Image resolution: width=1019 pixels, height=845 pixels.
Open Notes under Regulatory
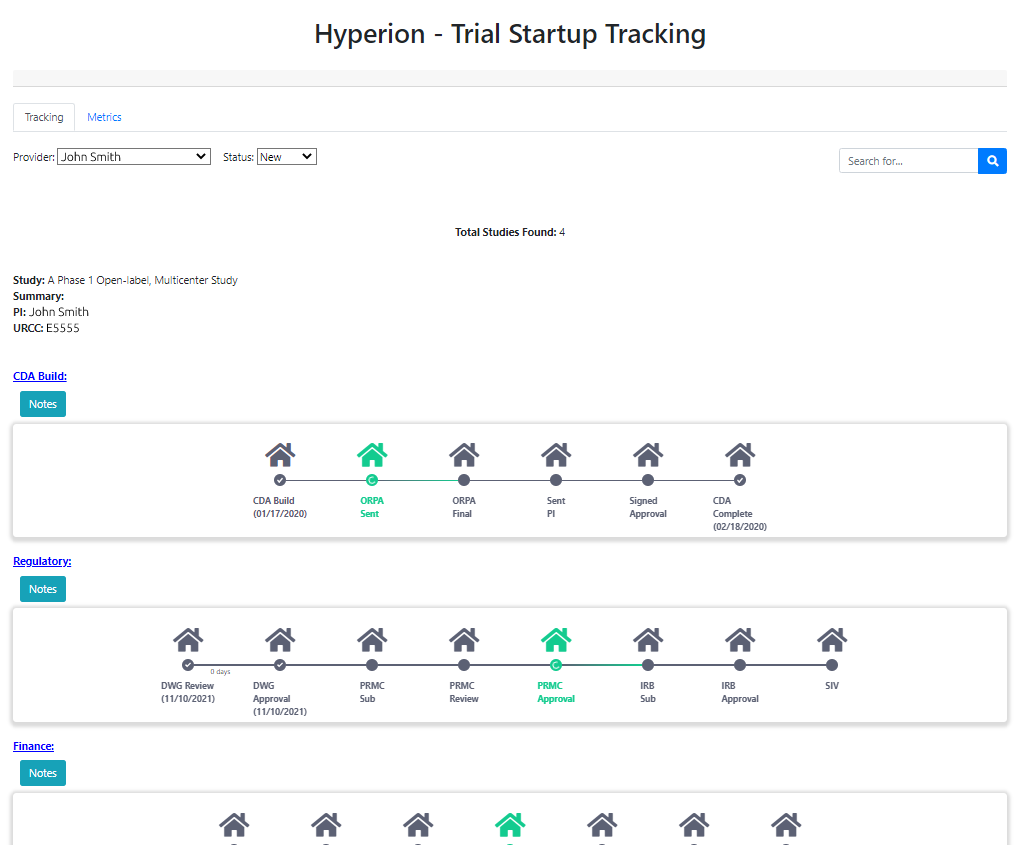coord(43,589)
